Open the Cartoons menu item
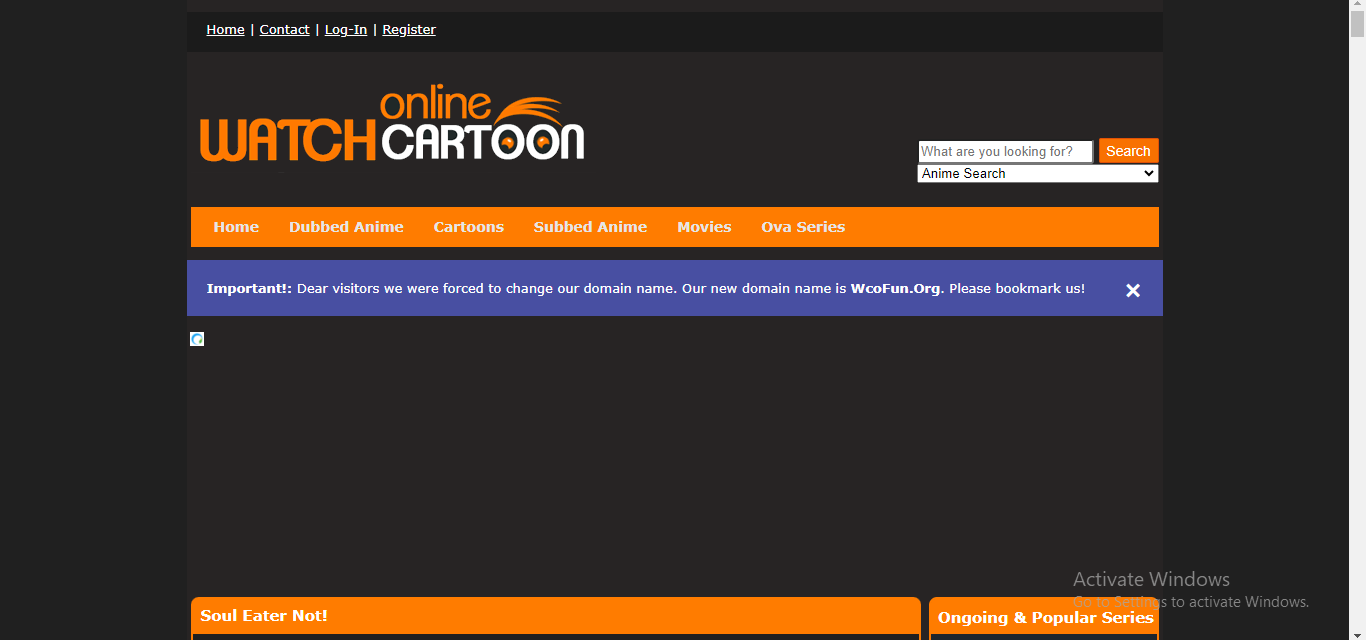This screenshot has width=1366, height=640. click(x=469, y=227)
